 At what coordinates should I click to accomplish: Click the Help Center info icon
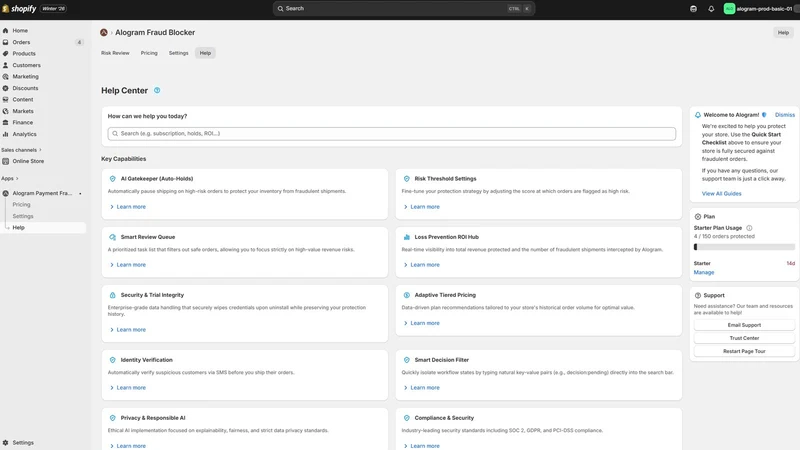point(157,90)
